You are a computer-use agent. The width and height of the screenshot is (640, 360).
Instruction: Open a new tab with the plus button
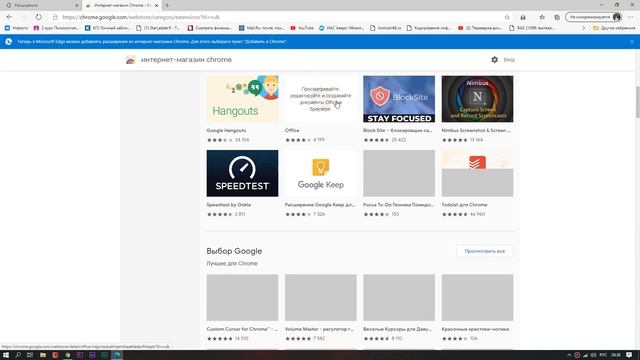[x=167, y=5]
